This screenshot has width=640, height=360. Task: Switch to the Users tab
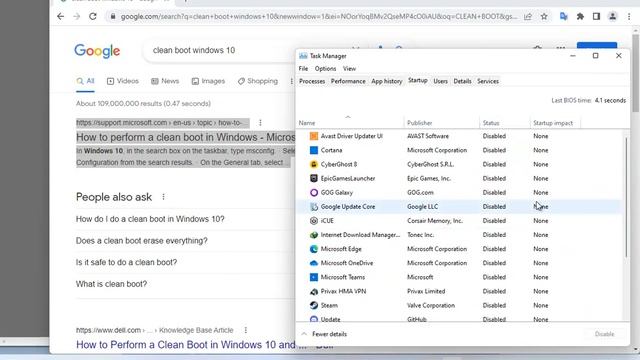click(x=440, y=81)
